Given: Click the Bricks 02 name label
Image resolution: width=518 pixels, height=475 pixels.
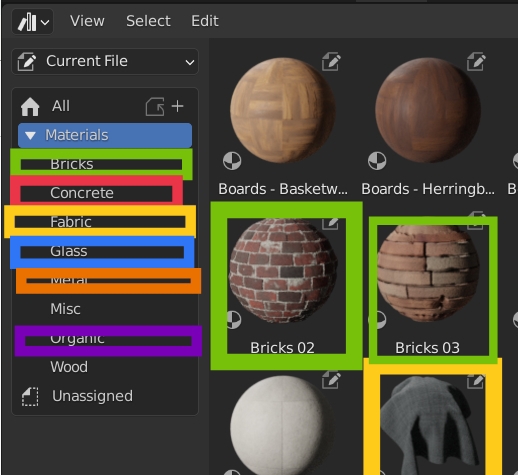Looking at the screenshot, I should pos(282,348).
